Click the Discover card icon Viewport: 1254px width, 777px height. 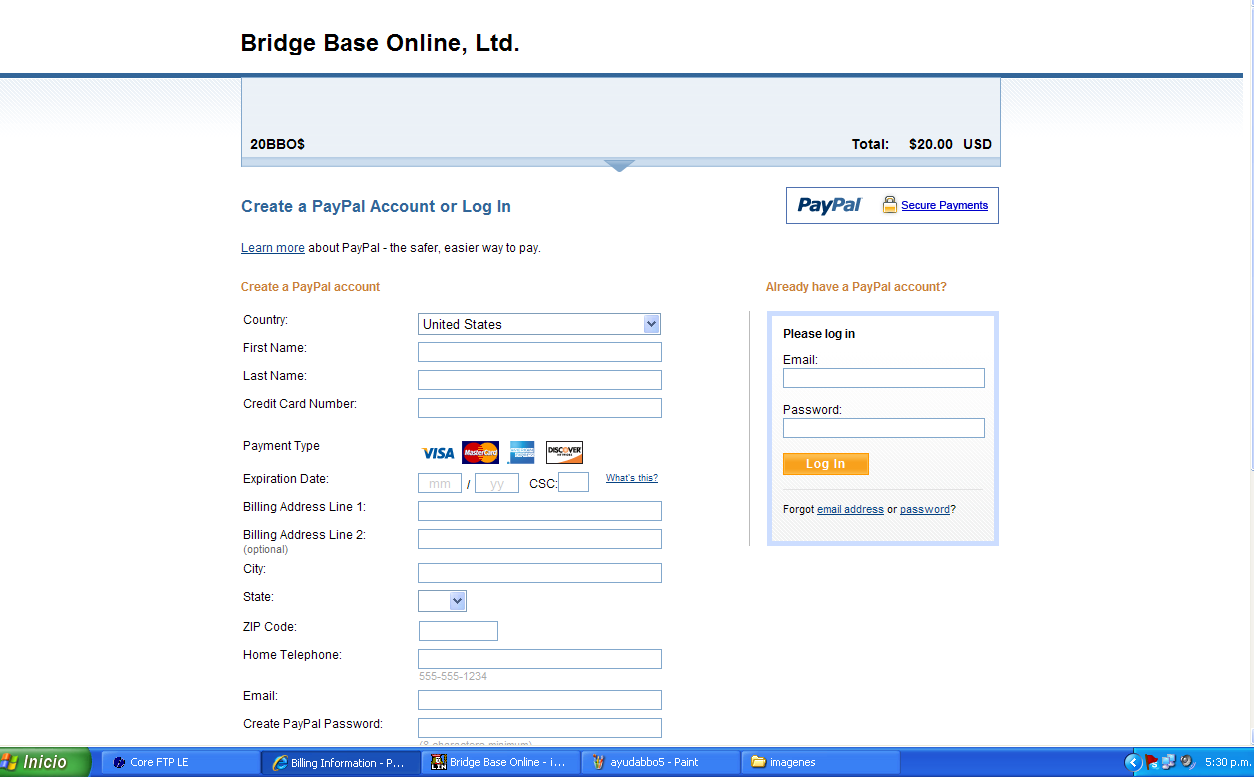point(564,453)
